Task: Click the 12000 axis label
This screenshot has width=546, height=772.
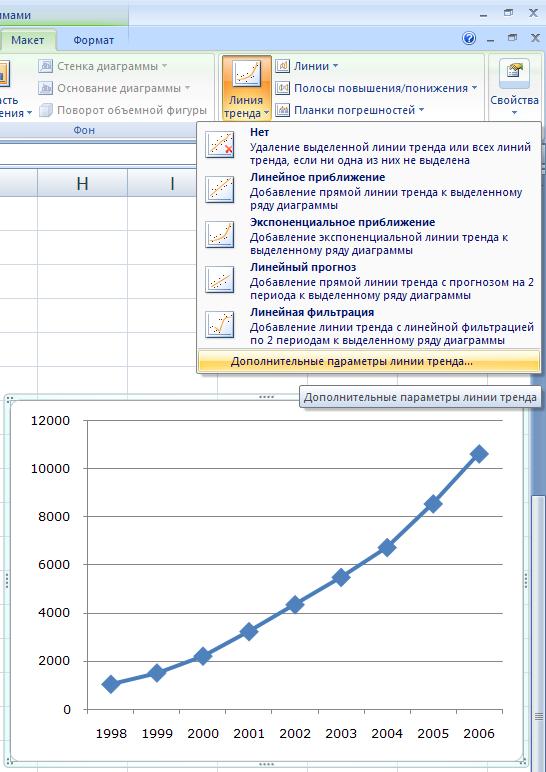Action: [x=50, y=420]
